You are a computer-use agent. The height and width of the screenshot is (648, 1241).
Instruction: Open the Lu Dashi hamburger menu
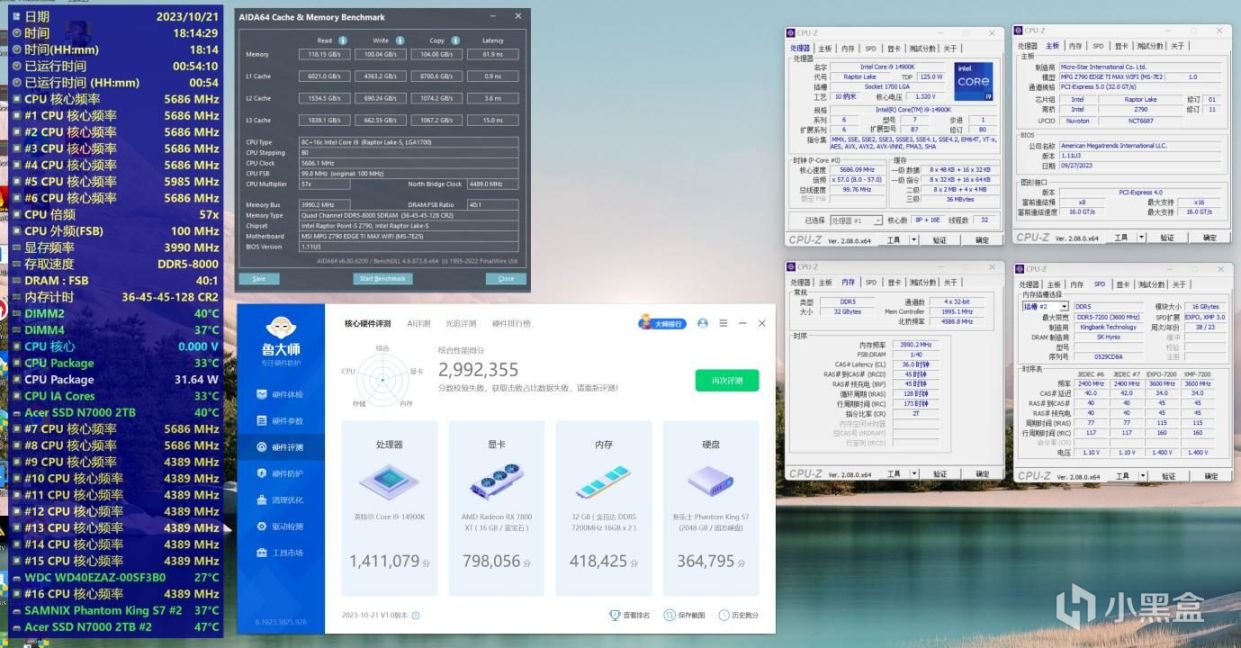click(x=722, y=323)
